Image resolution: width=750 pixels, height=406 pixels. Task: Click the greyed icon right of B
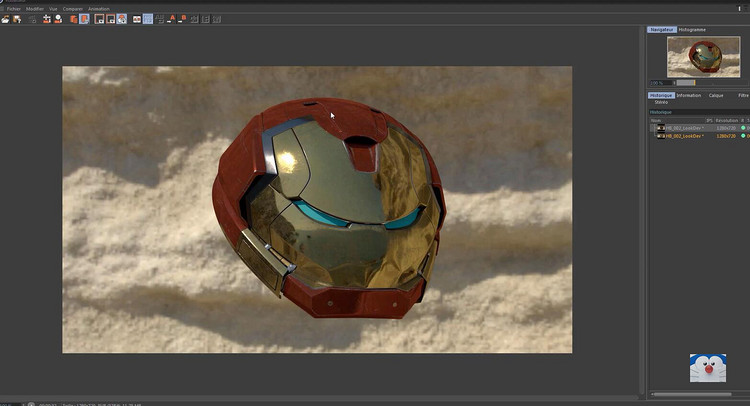194,19
